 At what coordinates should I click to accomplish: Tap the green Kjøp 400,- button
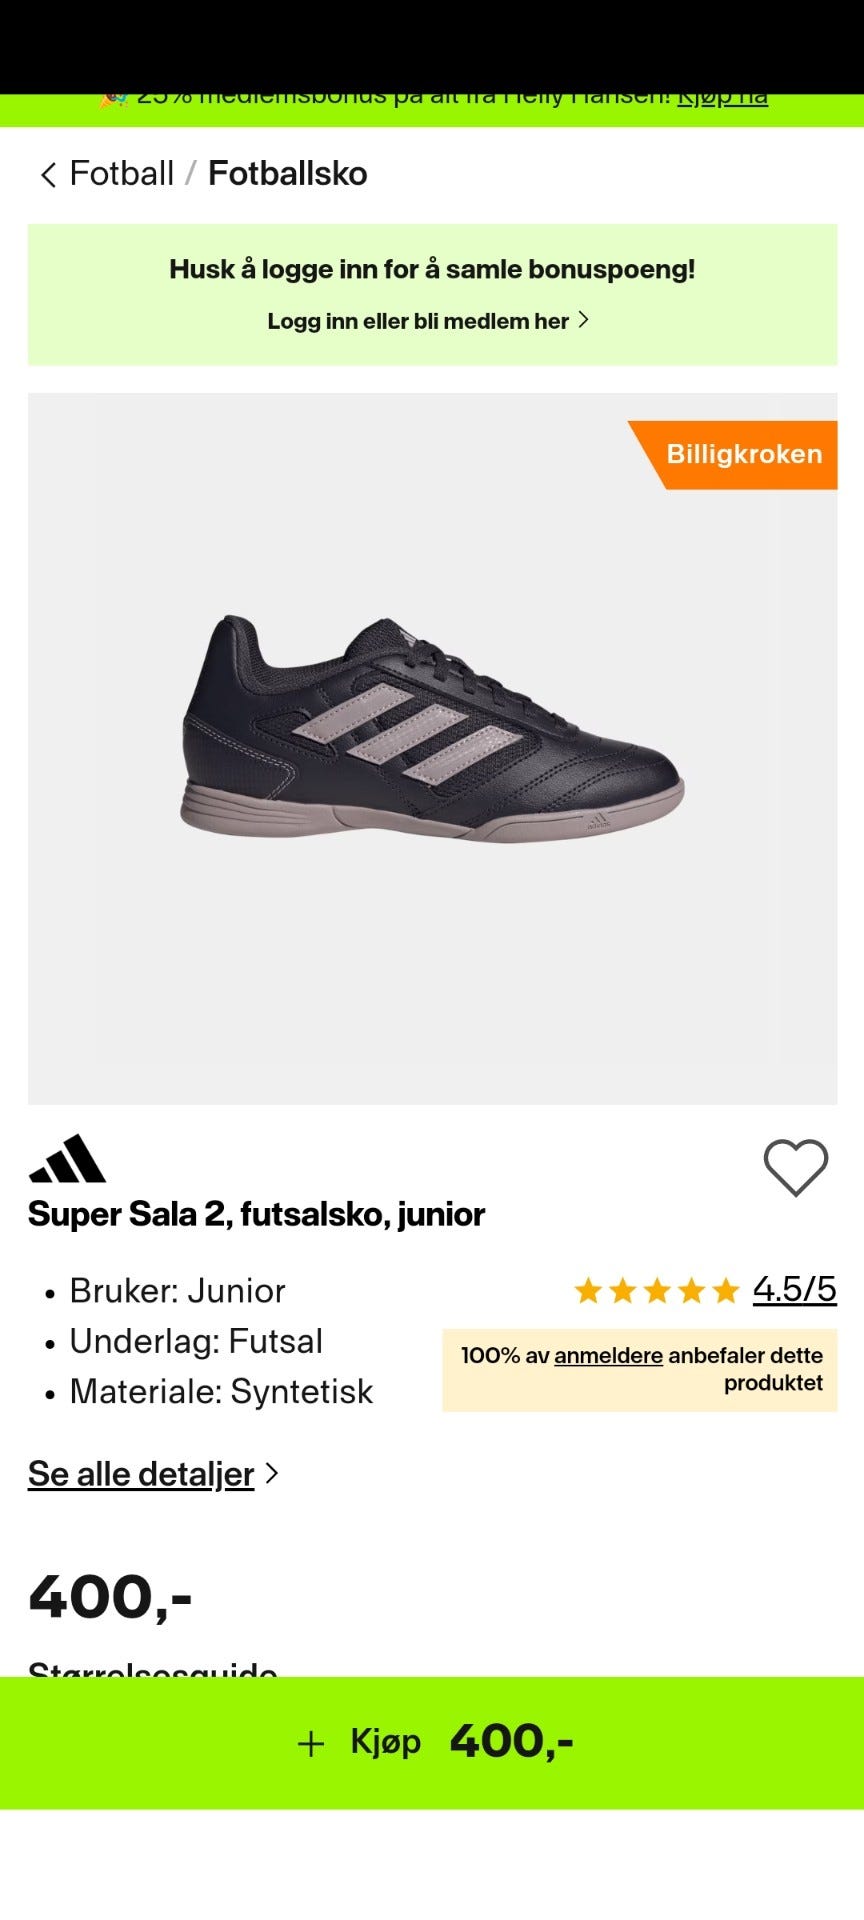pos(432,1743)
